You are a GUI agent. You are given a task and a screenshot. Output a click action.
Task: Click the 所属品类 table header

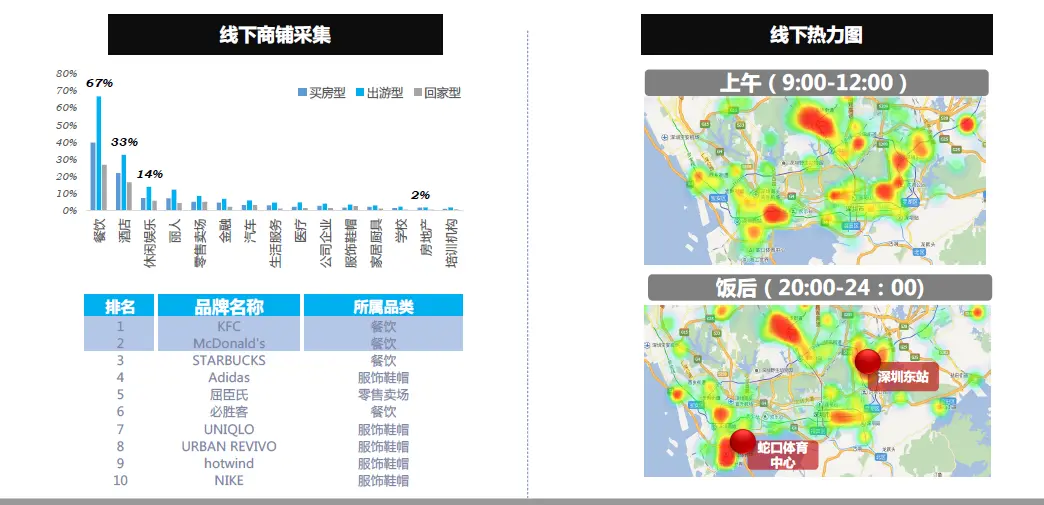pyautogui.click(x=384, y=306)
